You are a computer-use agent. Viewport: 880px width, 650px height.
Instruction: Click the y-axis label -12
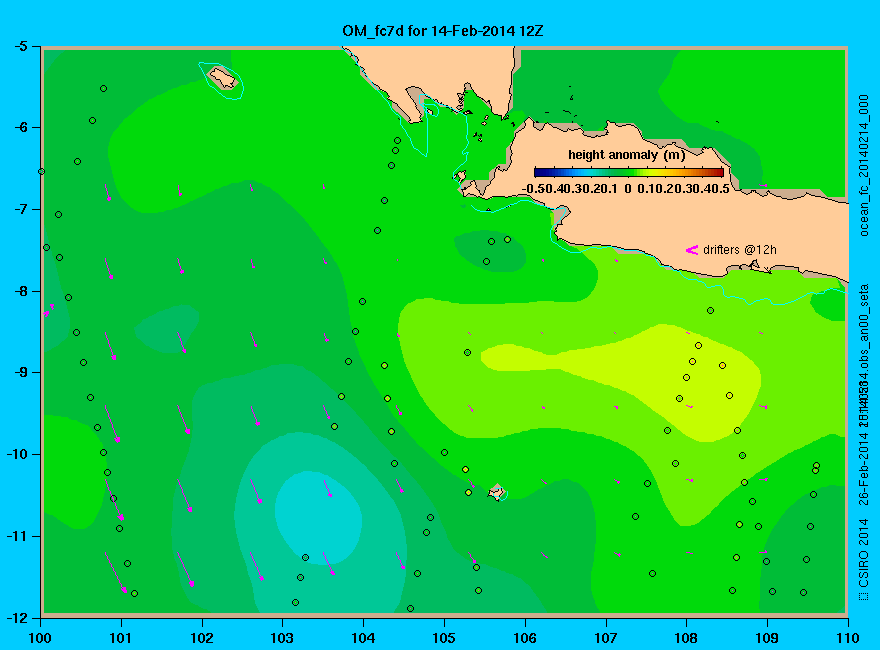click(16, 617)
